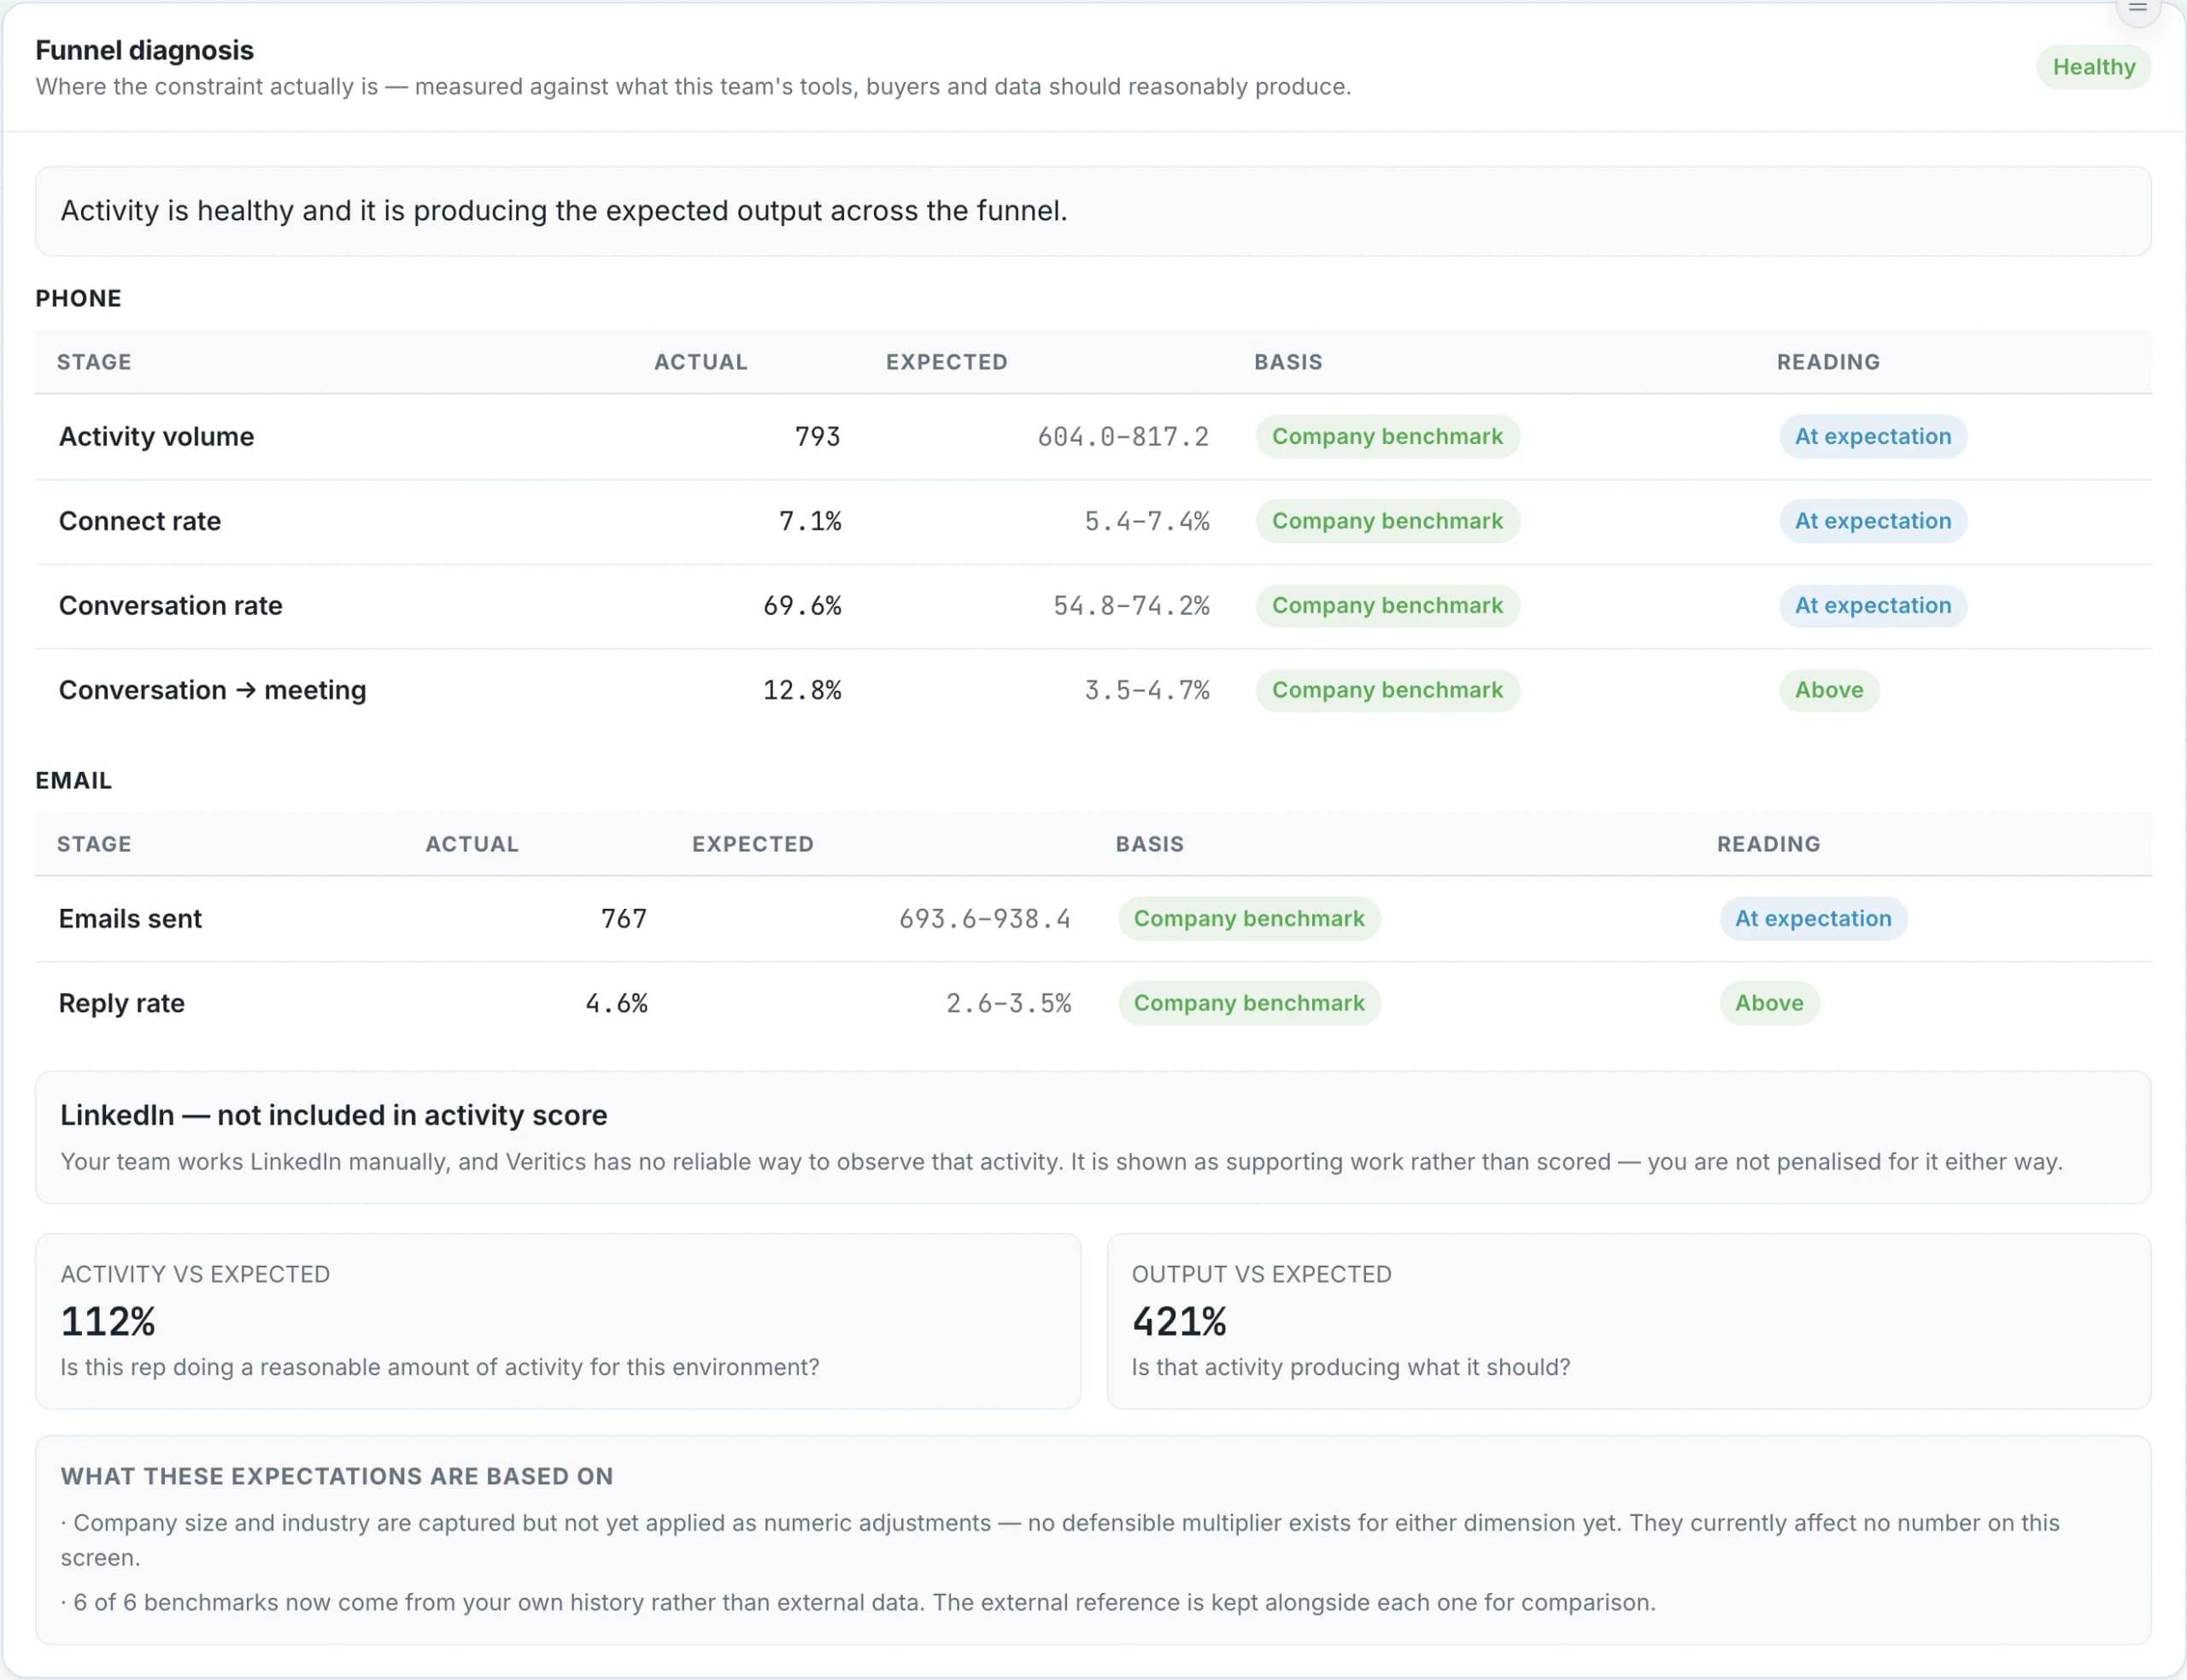Open the hamburger menu icon at top right
This screenshot has height=1680, width=2187.
tap(2138, 8)
